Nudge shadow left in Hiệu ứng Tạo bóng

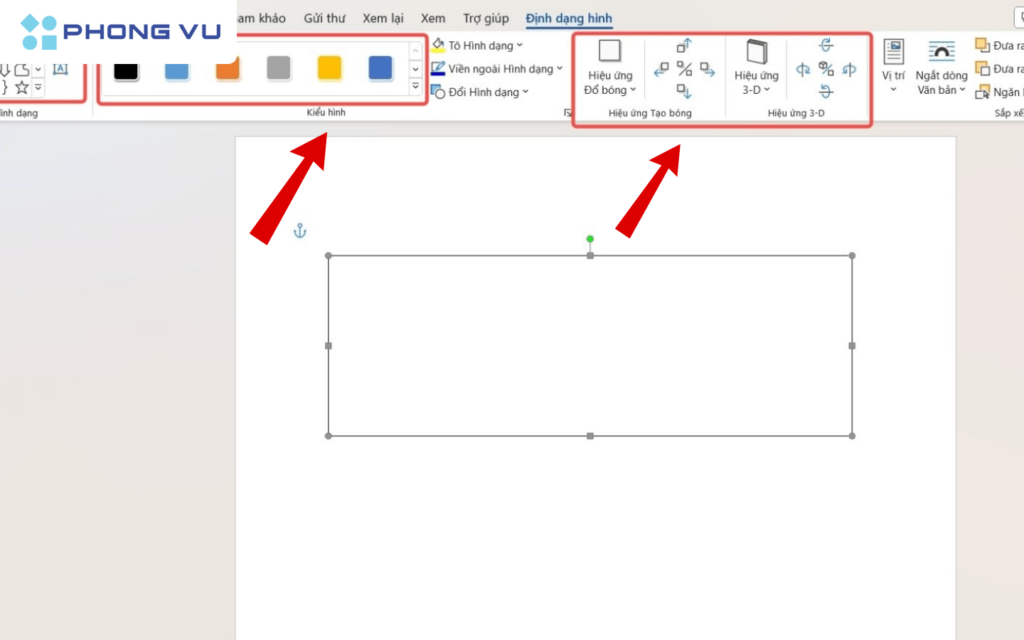coord(661,69)
